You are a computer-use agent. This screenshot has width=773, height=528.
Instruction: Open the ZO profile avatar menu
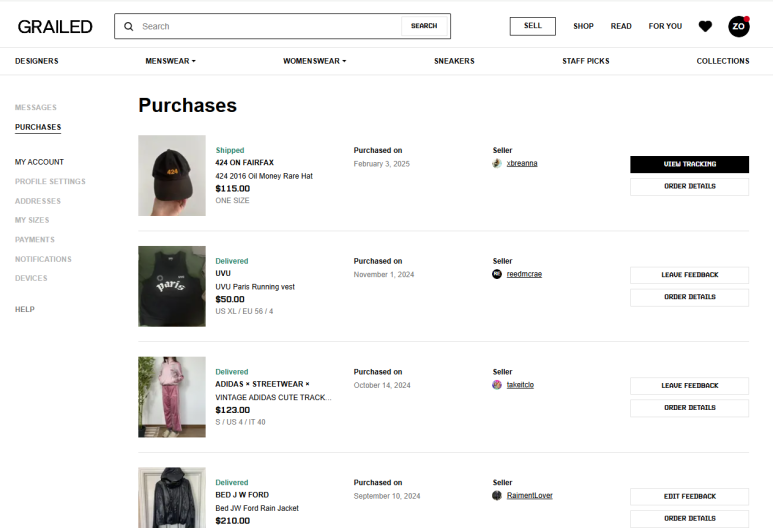click(738, 26)
